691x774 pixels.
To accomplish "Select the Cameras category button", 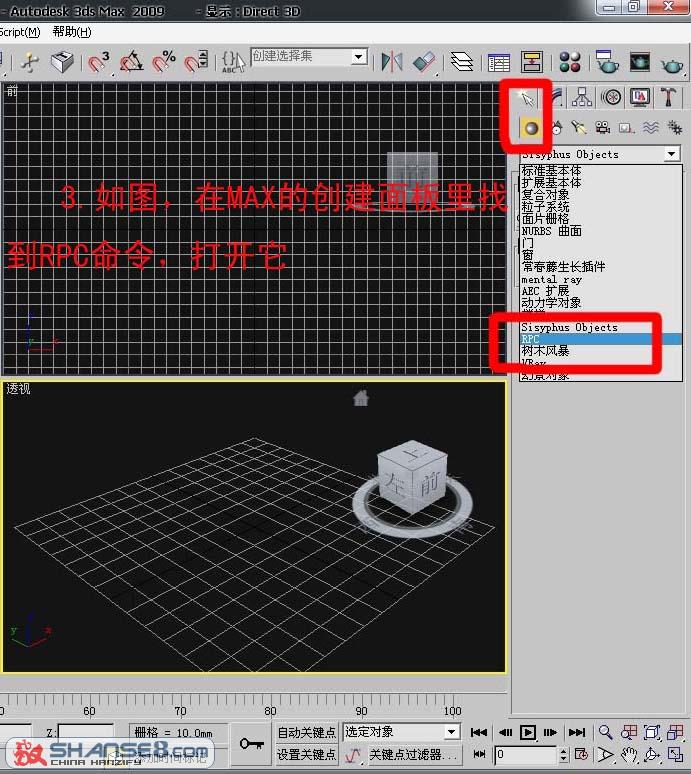I will pos(602,128).
